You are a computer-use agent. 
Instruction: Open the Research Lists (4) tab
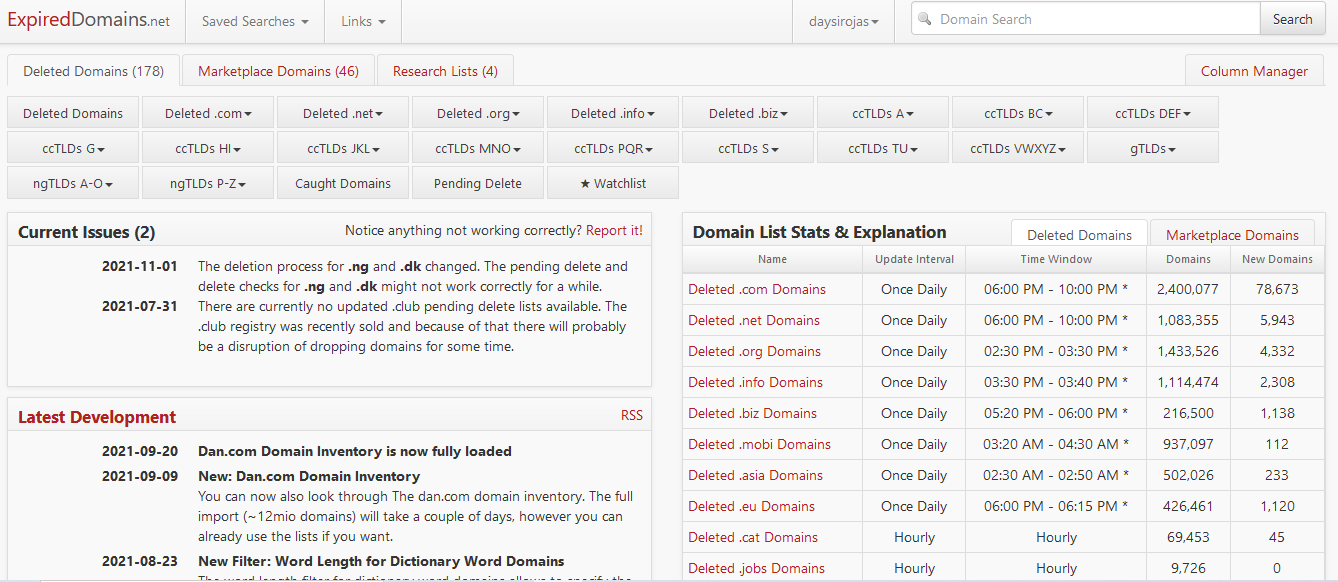[445, 71]
